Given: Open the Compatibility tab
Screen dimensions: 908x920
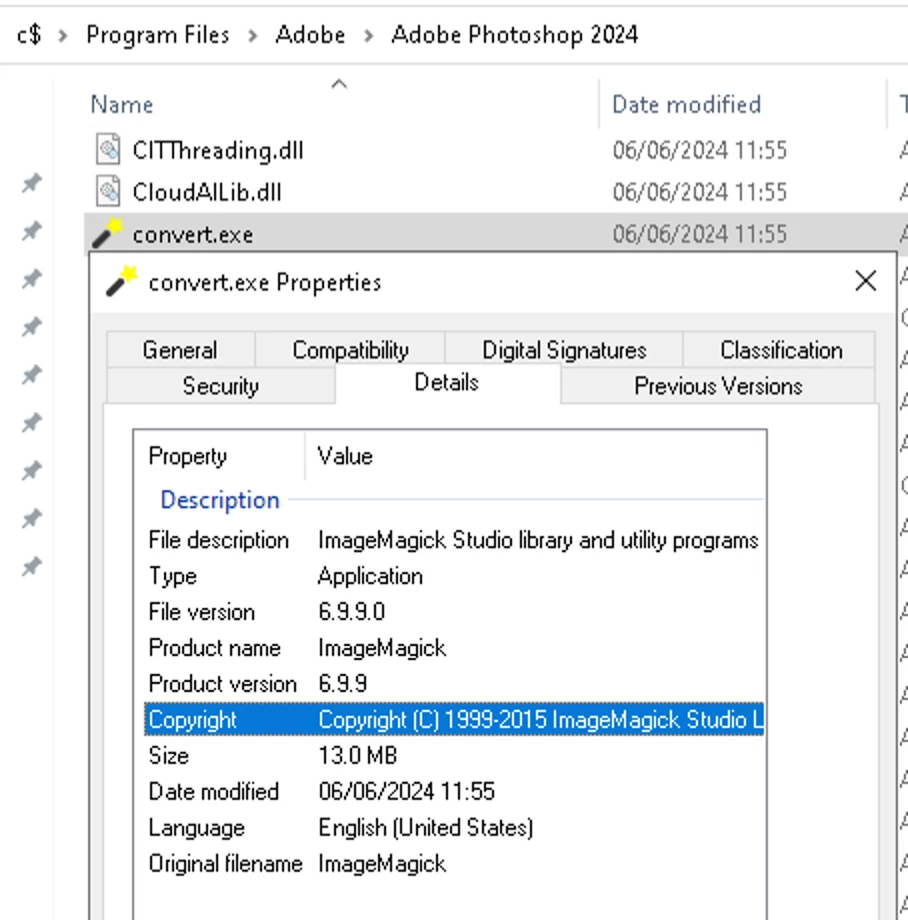Looking at the screenshot, I should point(350,350).
